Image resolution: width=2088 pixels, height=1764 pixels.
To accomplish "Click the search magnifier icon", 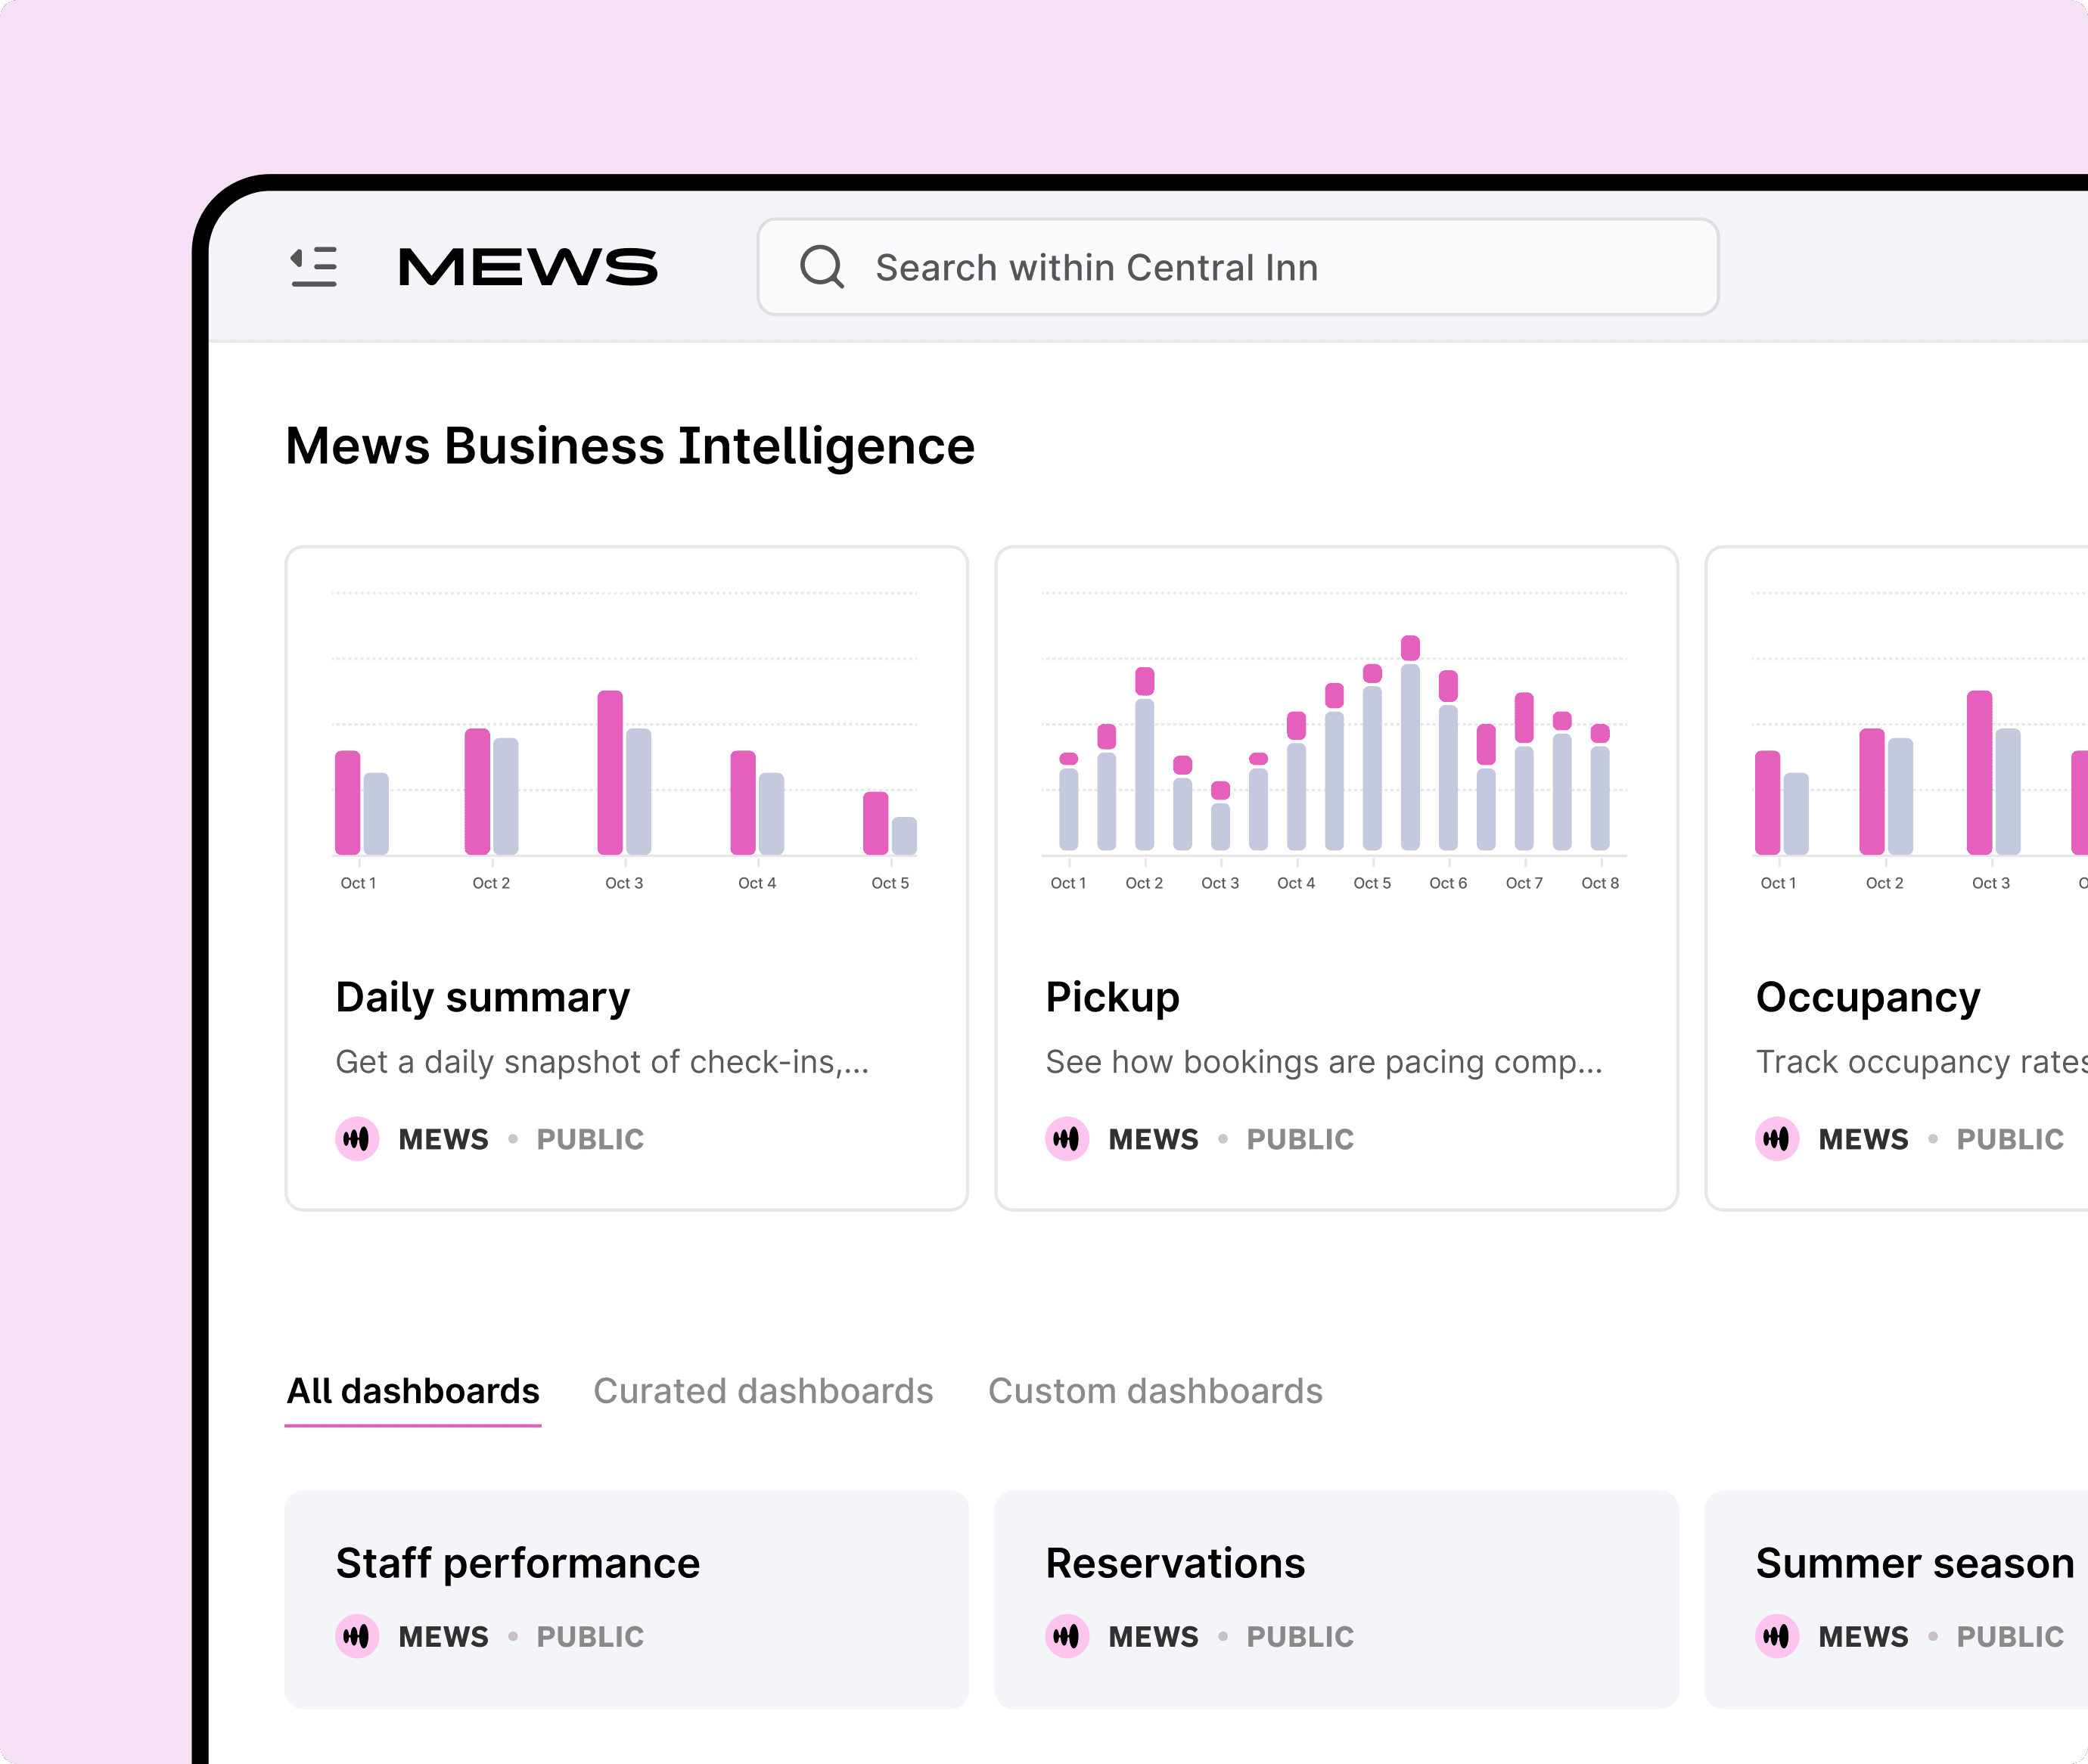I will tap(822, 267).
